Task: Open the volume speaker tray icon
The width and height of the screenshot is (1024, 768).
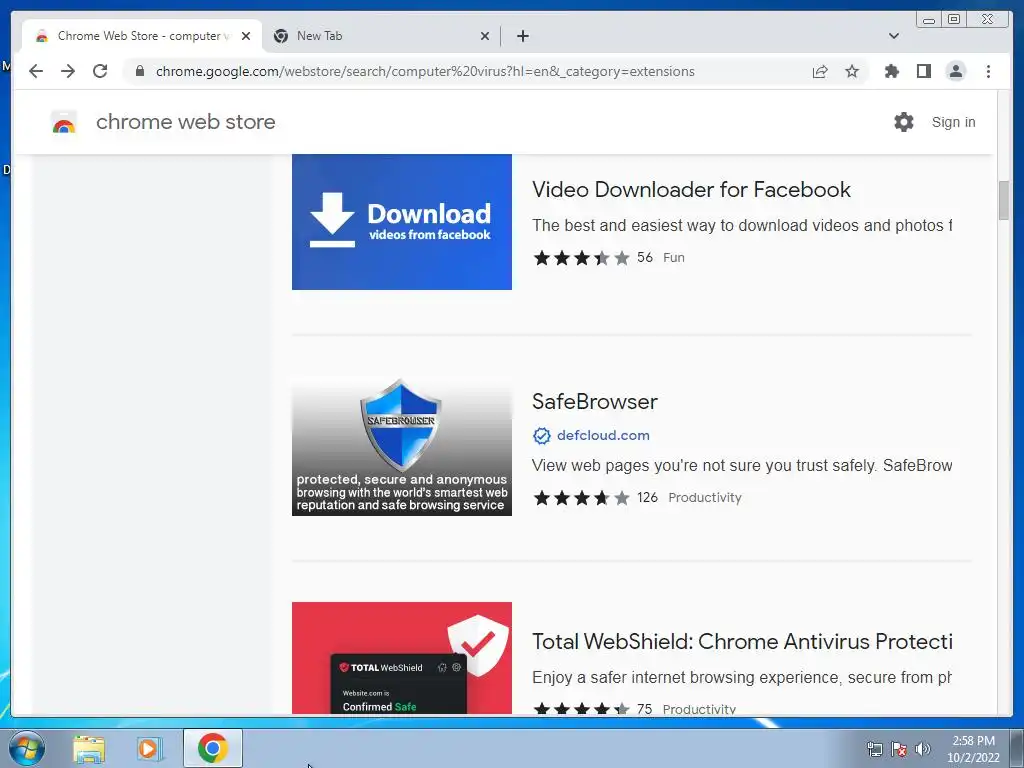Action: 922,749
